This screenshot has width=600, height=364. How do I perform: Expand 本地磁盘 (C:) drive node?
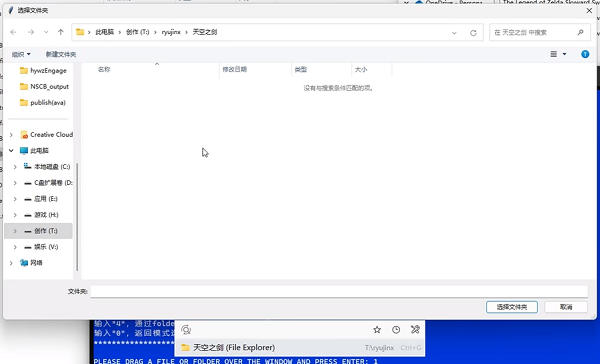pyautogui.click(x=15, y=167)
